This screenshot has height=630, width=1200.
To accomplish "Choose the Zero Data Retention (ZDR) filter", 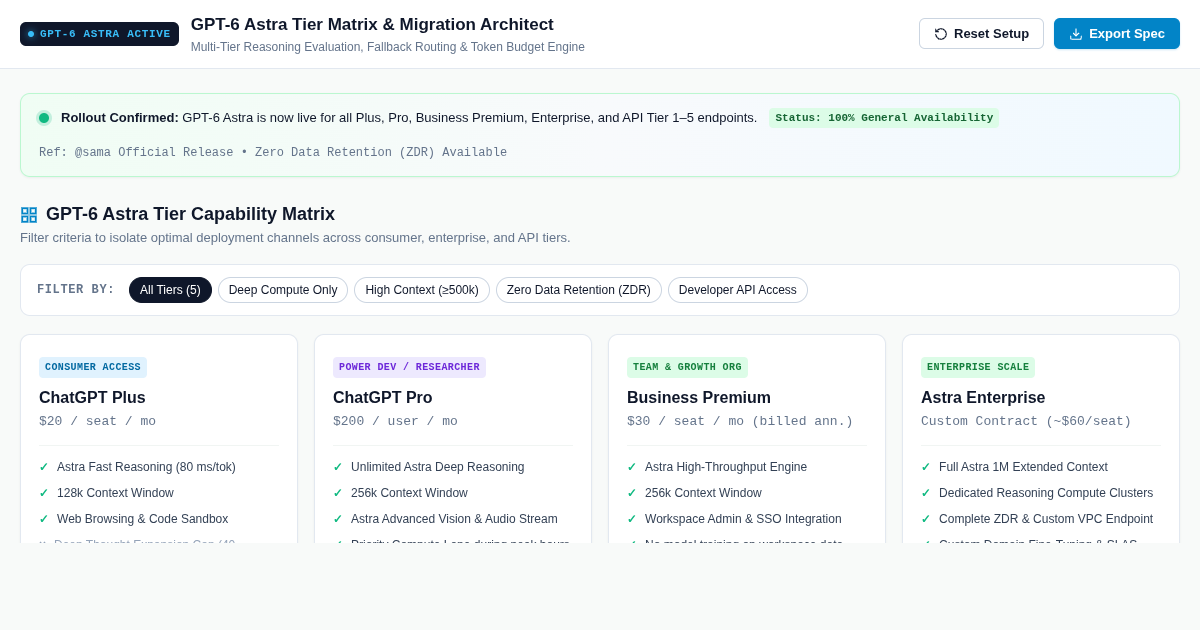I will 579,290.
